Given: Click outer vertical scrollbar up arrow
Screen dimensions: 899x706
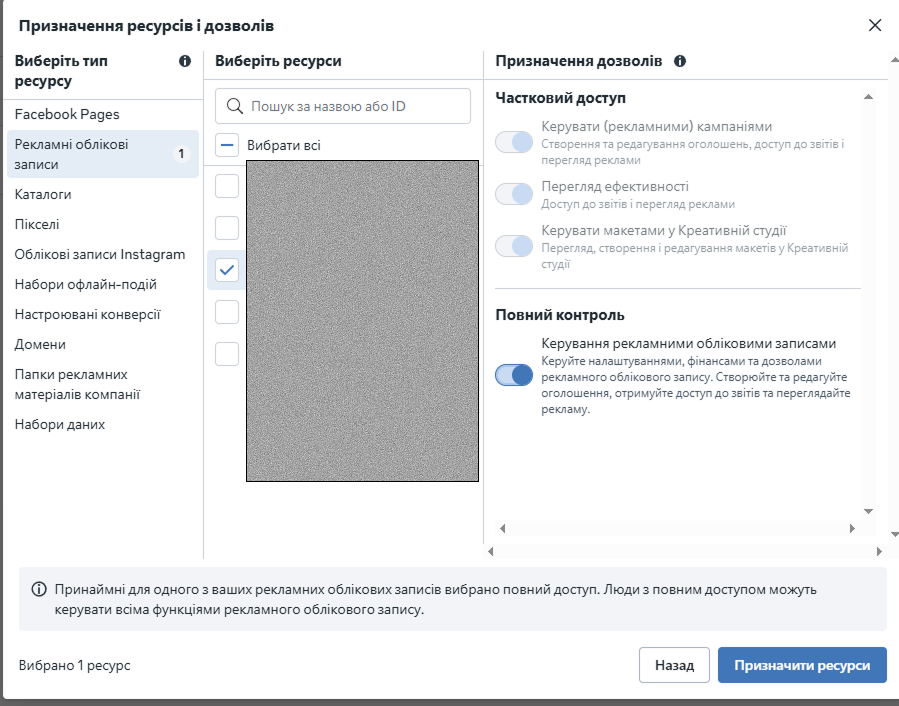Looking at the screenshot, I should (x=894, y=60).
